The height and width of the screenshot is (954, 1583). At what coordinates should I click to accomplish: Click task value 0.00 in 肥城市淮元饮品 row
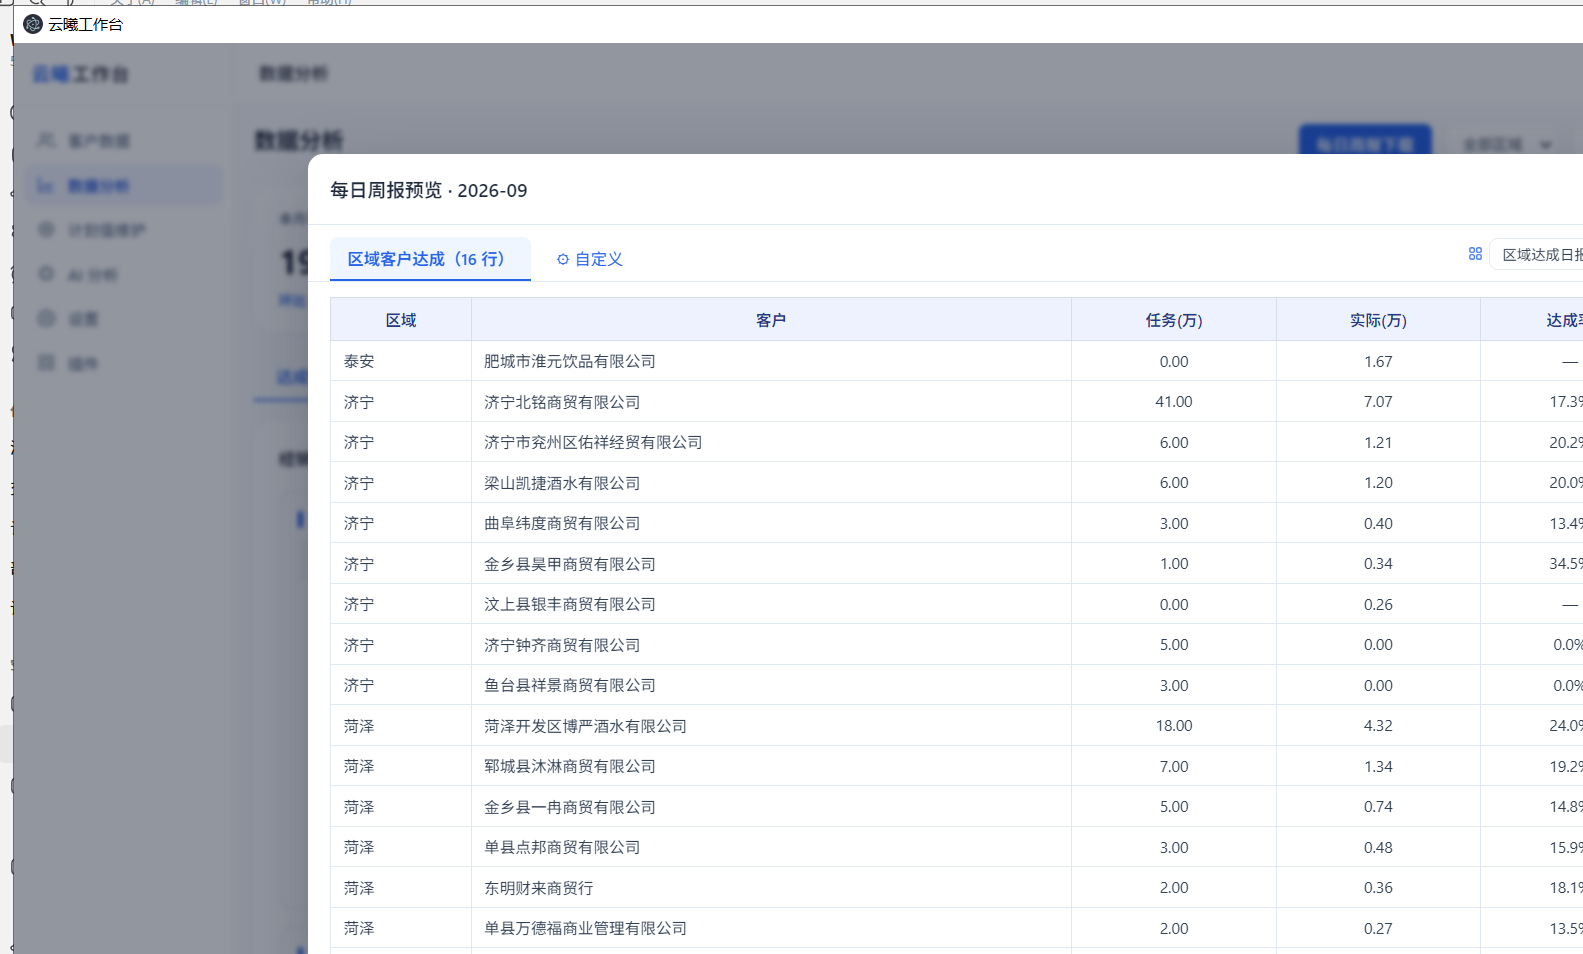pos(1174,361)
